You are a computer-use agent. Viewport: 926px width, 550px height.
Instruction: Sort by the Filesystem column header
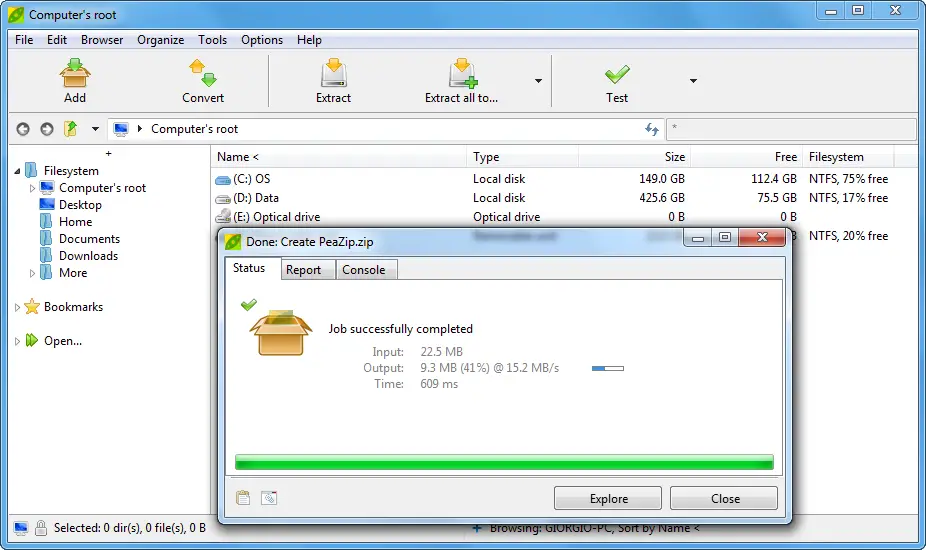point(848,157)
